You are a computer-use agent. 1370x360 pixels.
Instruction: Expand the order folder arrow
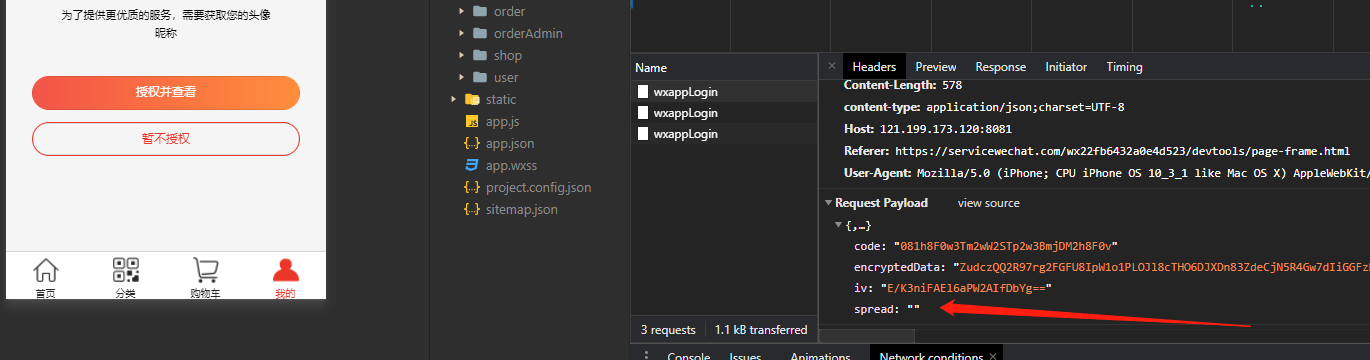461,11
